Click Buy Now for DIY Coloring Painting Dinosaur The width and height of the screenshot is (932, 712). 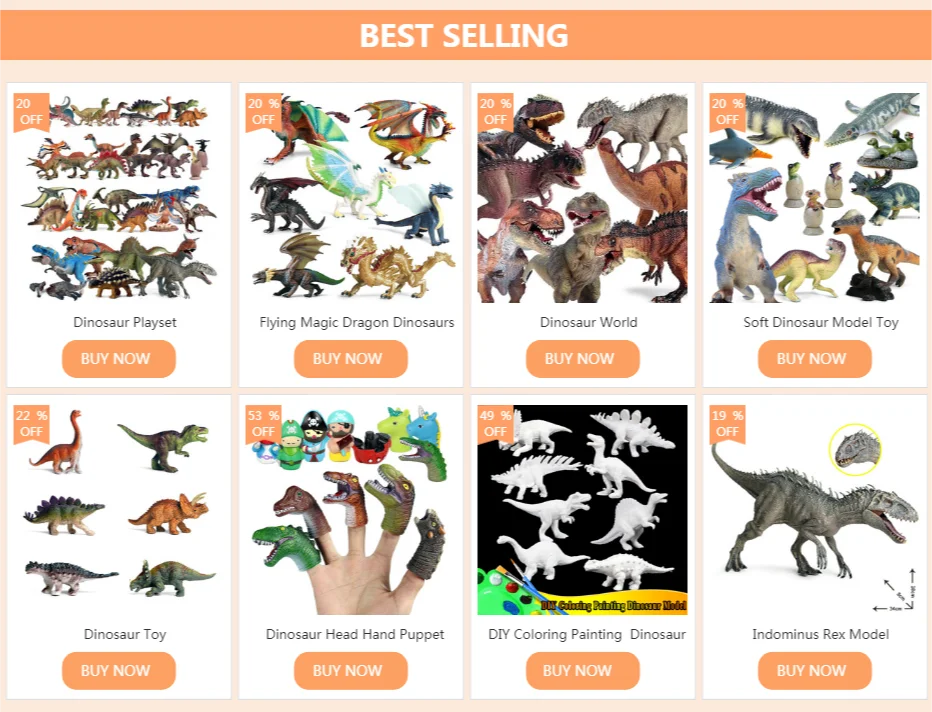(x=582, y=670)
